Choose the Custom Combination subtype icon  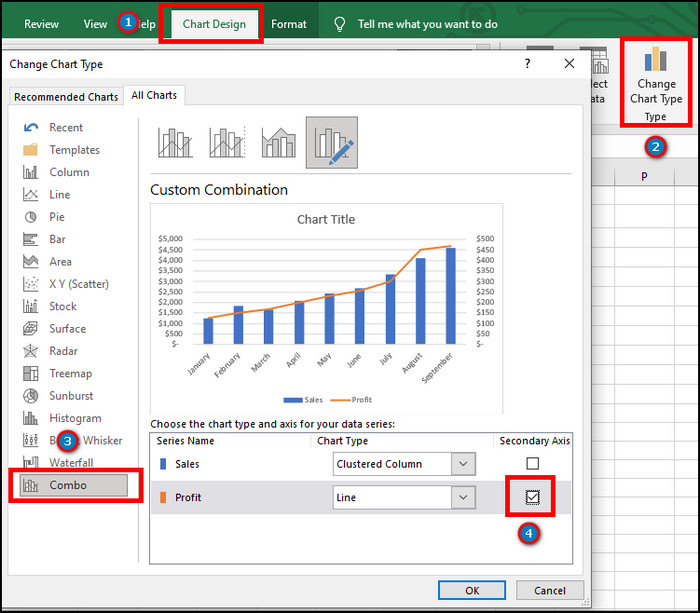(x=332, y=143)
